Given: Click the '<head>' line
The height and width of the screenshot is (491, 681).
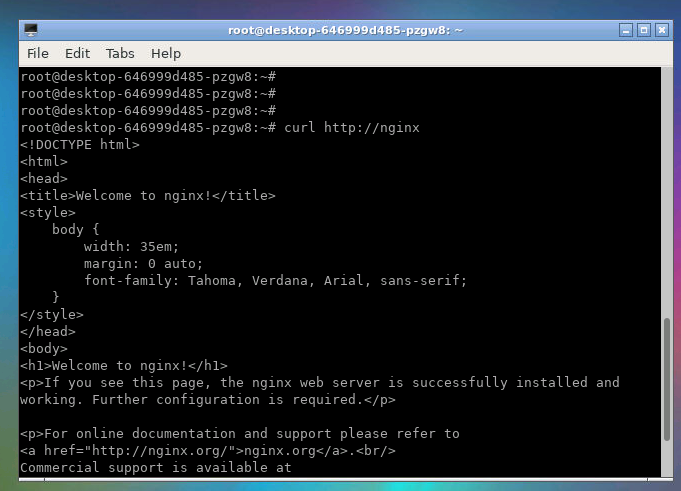Looking at the screenshot, I should tap(44, 178).
